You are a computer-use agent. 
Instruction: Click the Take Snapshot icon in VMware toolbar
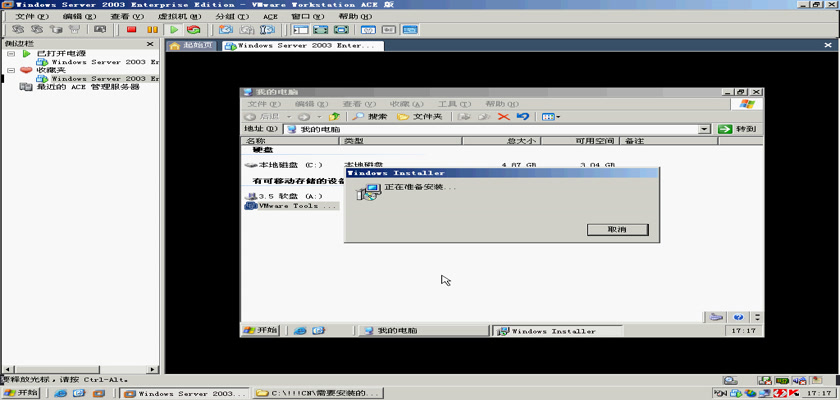[226, 29]
